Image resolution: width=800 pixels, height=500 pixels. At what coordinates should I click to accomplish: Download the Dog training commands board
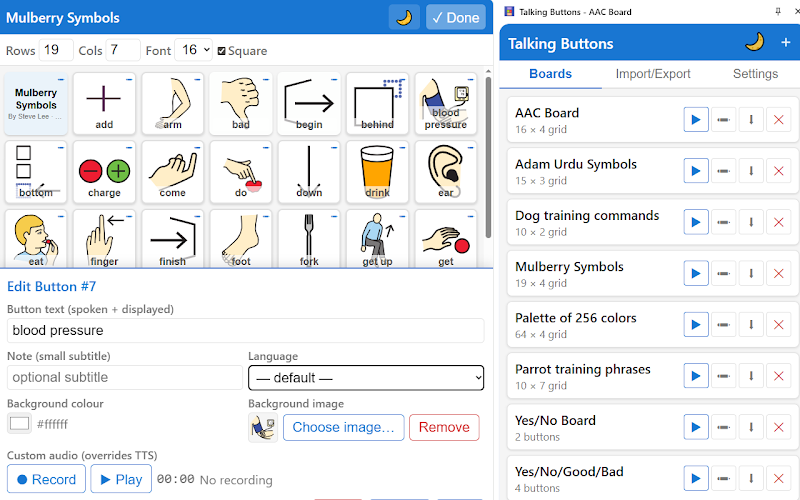pyautogui.click(x=751, y=222)
